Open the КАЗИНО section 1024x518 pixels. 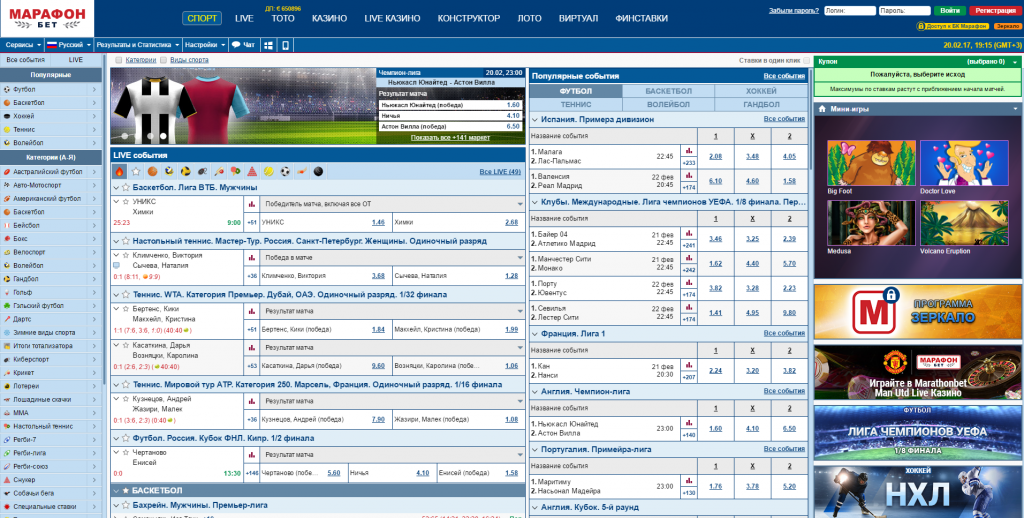[329, 18]
